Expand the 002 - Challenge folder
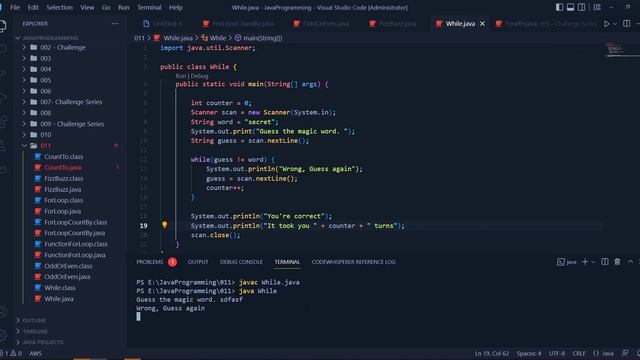 tap(63, 47)
